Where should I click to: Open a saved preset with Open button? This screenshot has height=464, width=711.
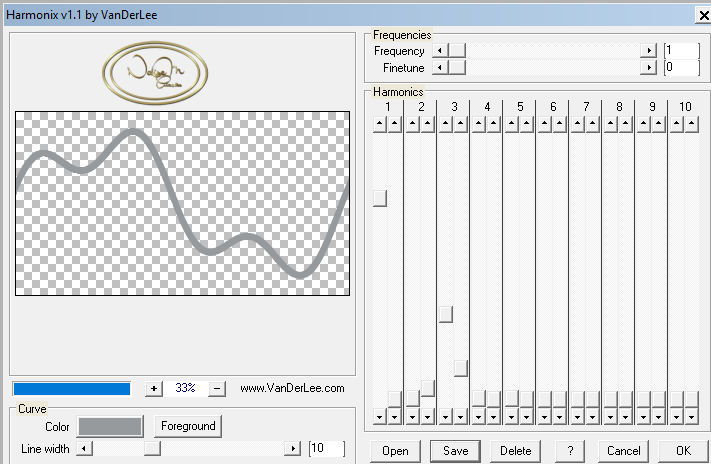[395, 451]
